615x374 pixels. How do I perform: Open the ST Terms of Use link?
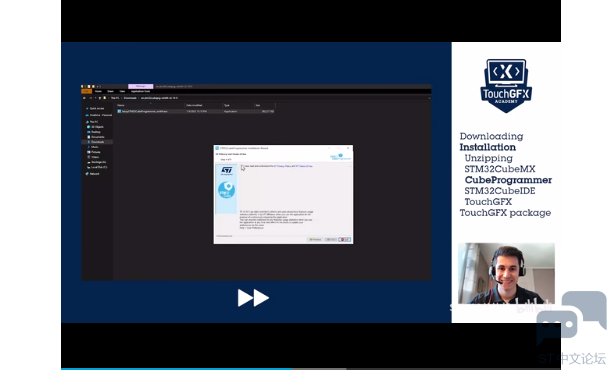(x=305, y=166)
